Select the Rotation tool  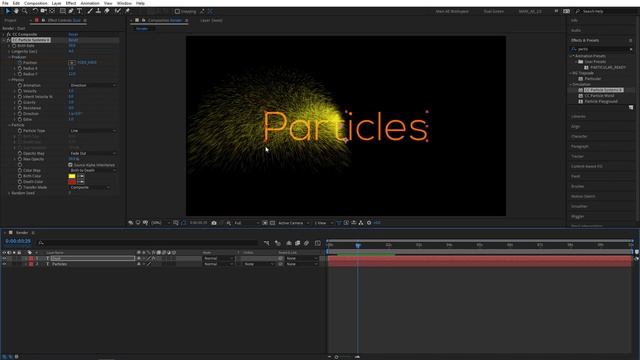coord(35,11)
